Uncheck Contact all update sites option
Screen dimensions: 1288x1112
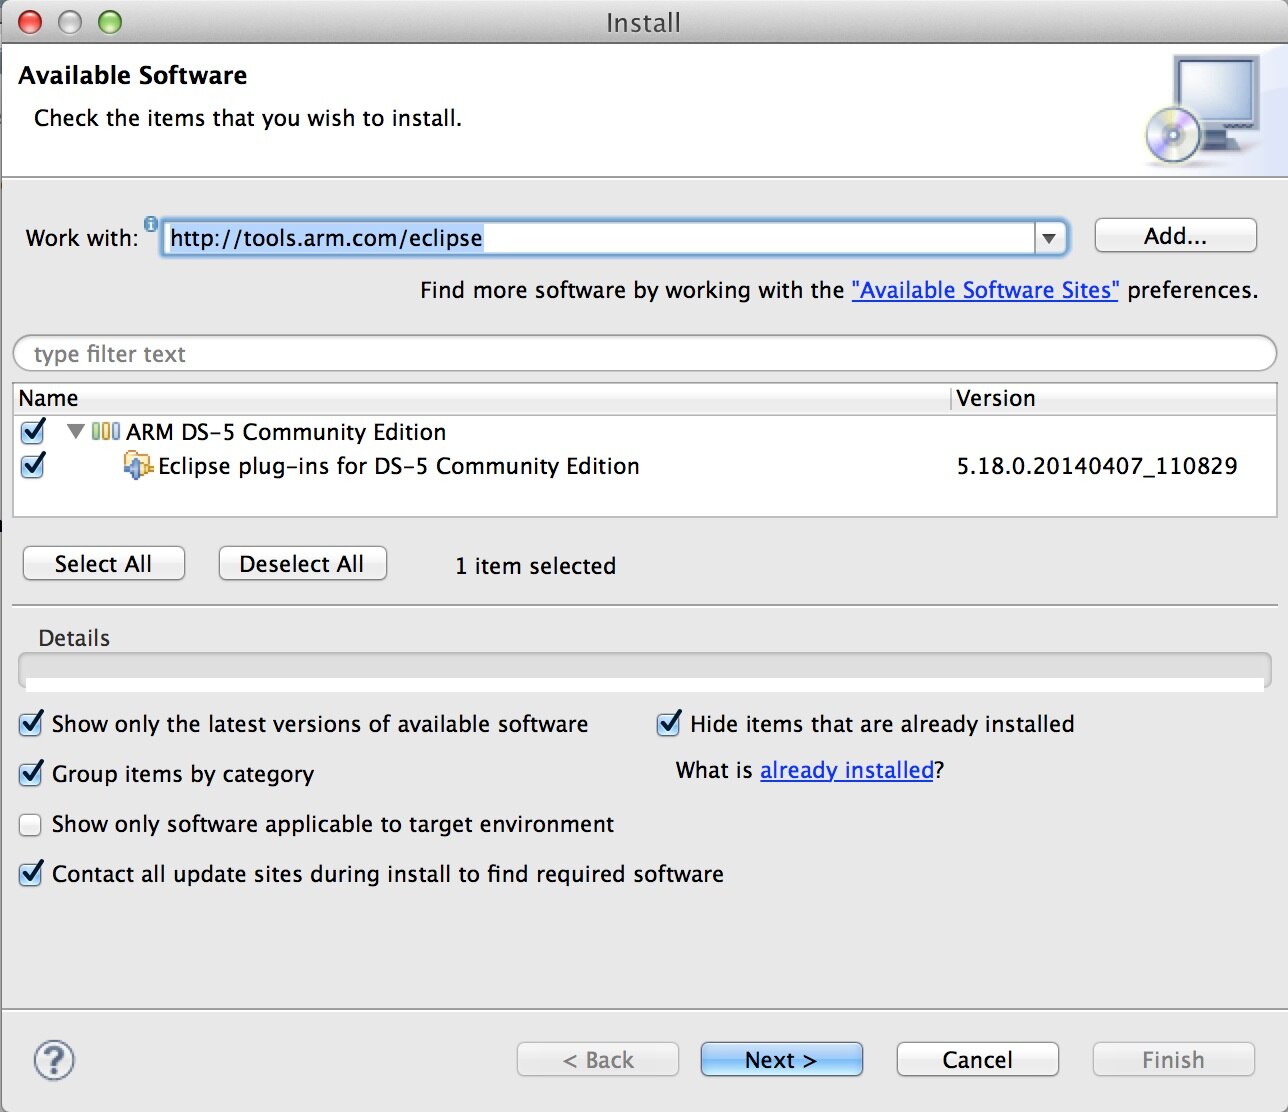coord(31,874)
